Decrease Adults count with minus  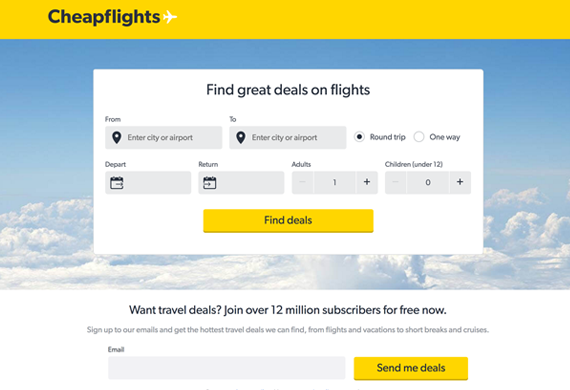[x=302, y=182]
